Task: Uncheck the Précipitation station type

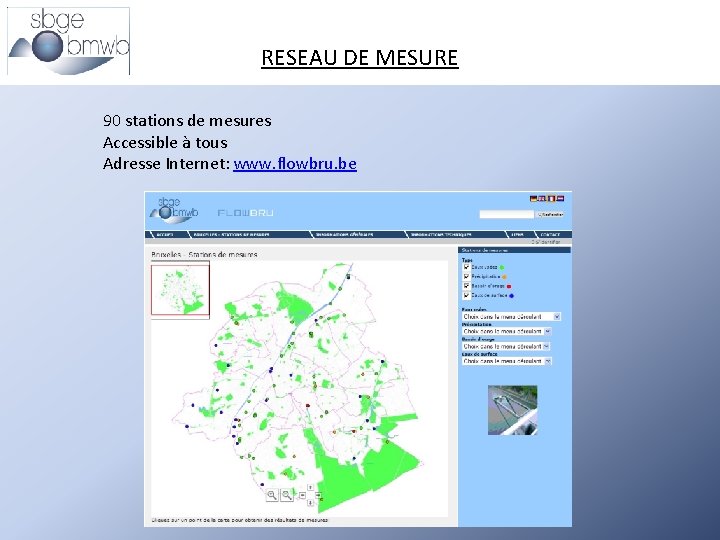Action: [466, 276]
